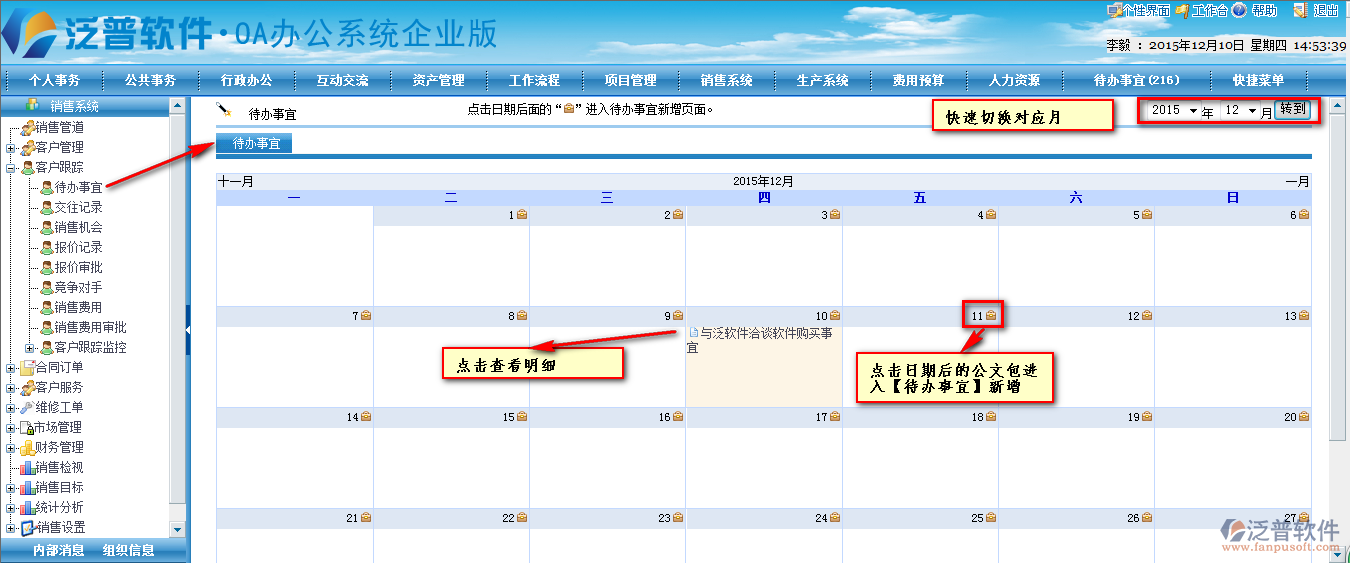Click 内部消息 at the sidebar bottom

pos(58,550)
